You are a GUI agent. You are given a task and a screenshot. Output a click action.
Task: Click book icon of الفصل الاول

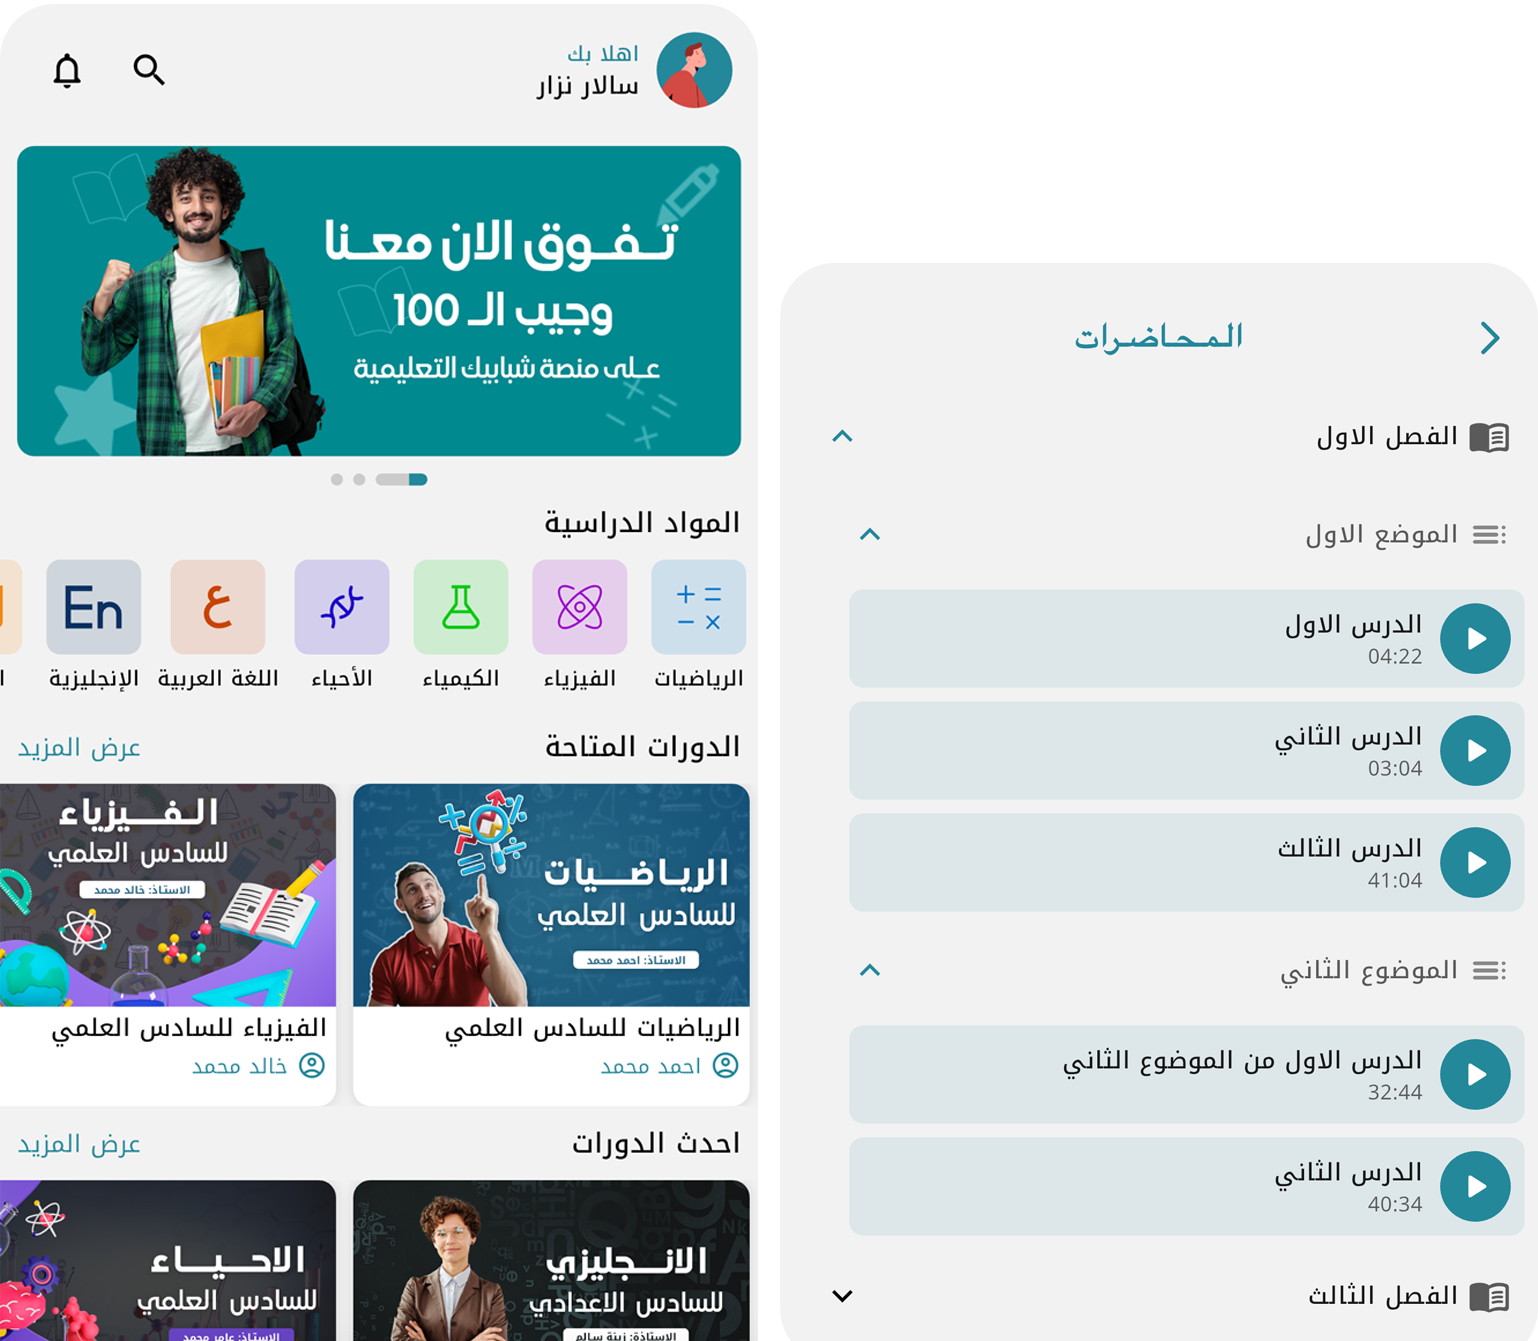point(1489,437)
